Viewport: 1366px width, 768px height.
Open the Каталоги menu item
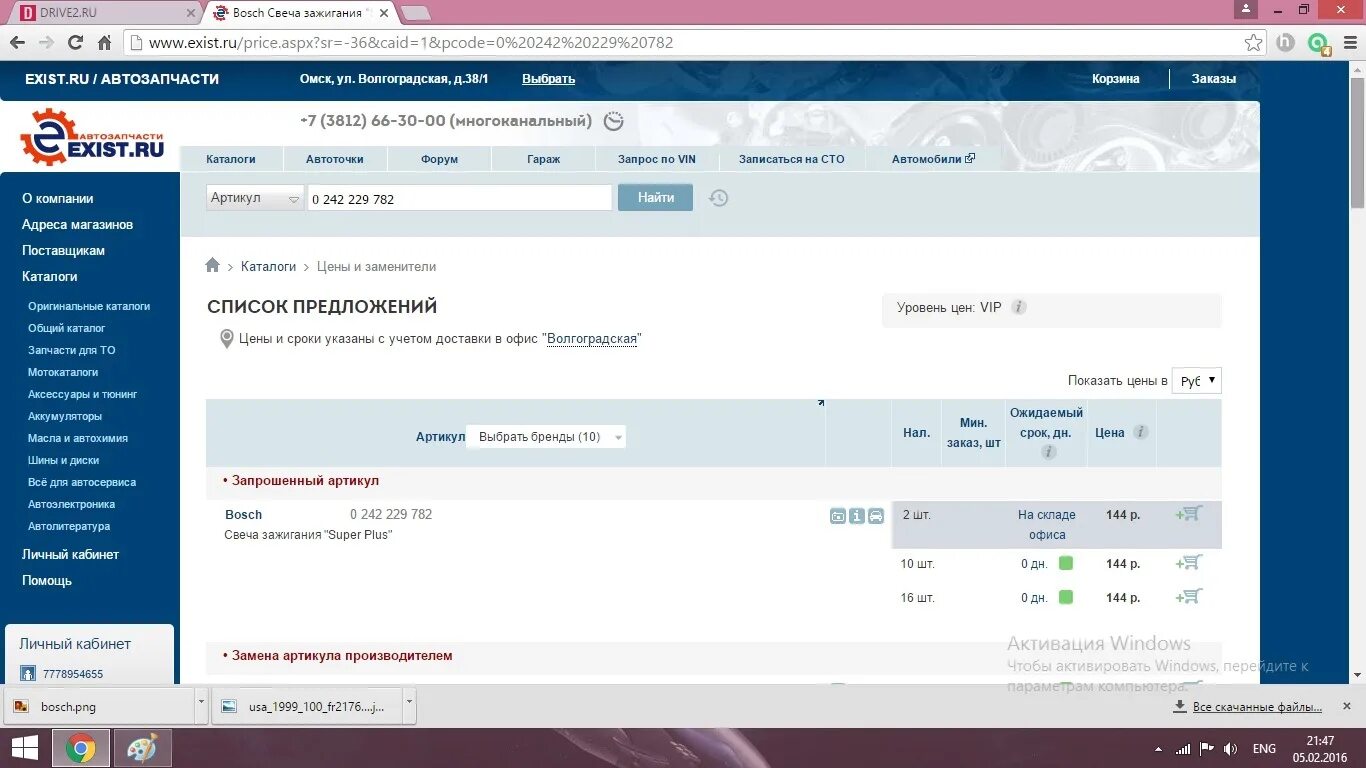[231, 159]
